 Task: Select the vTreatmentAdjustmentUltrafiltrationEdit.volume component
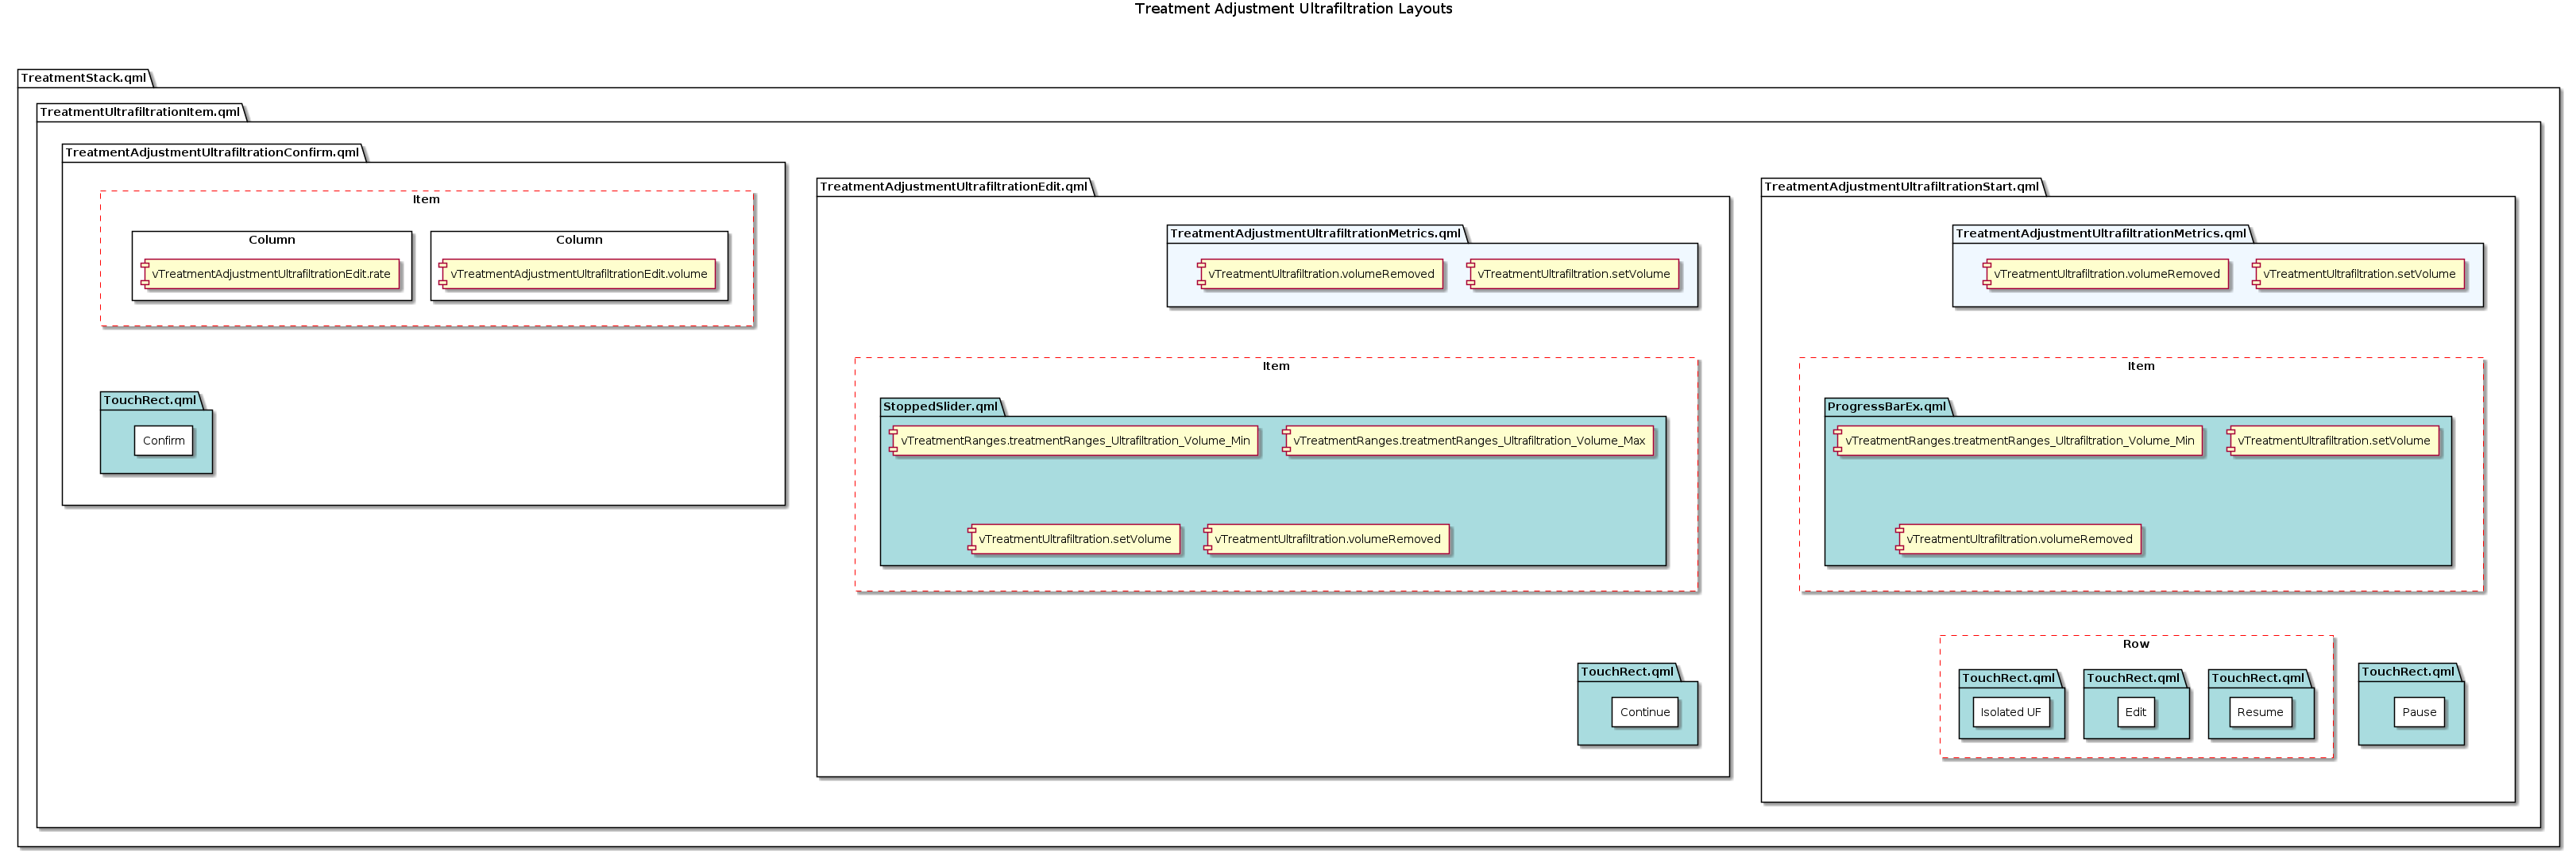pos(579,274)
